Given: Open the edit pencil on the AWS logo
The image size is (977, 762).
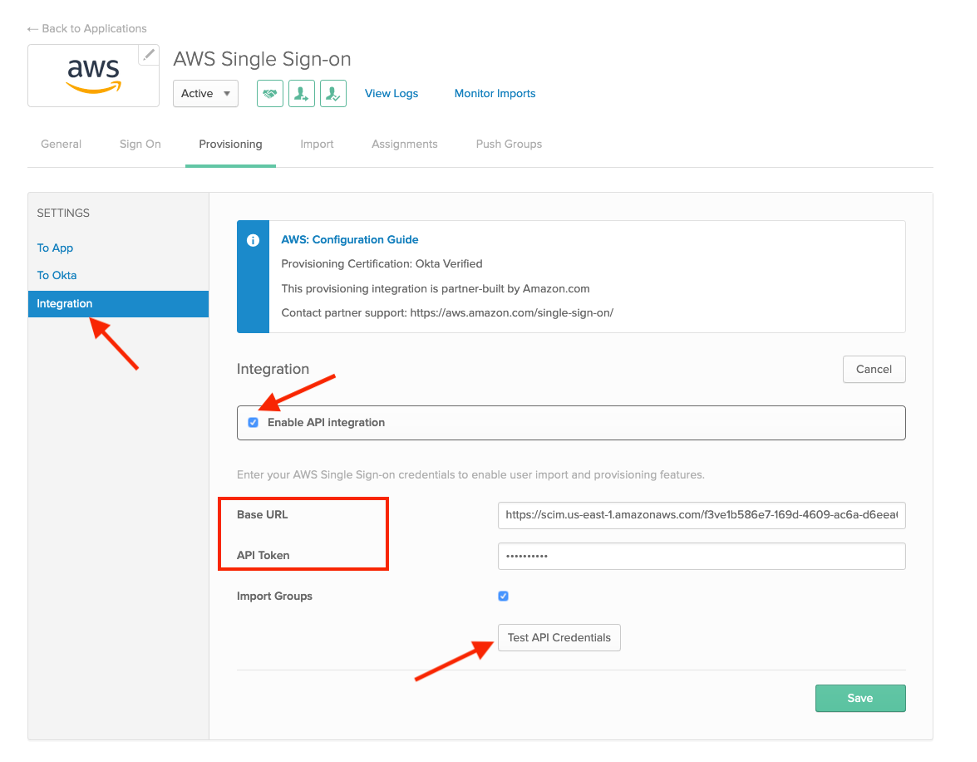Looking at the screenshot, I should tap(152, 55).
